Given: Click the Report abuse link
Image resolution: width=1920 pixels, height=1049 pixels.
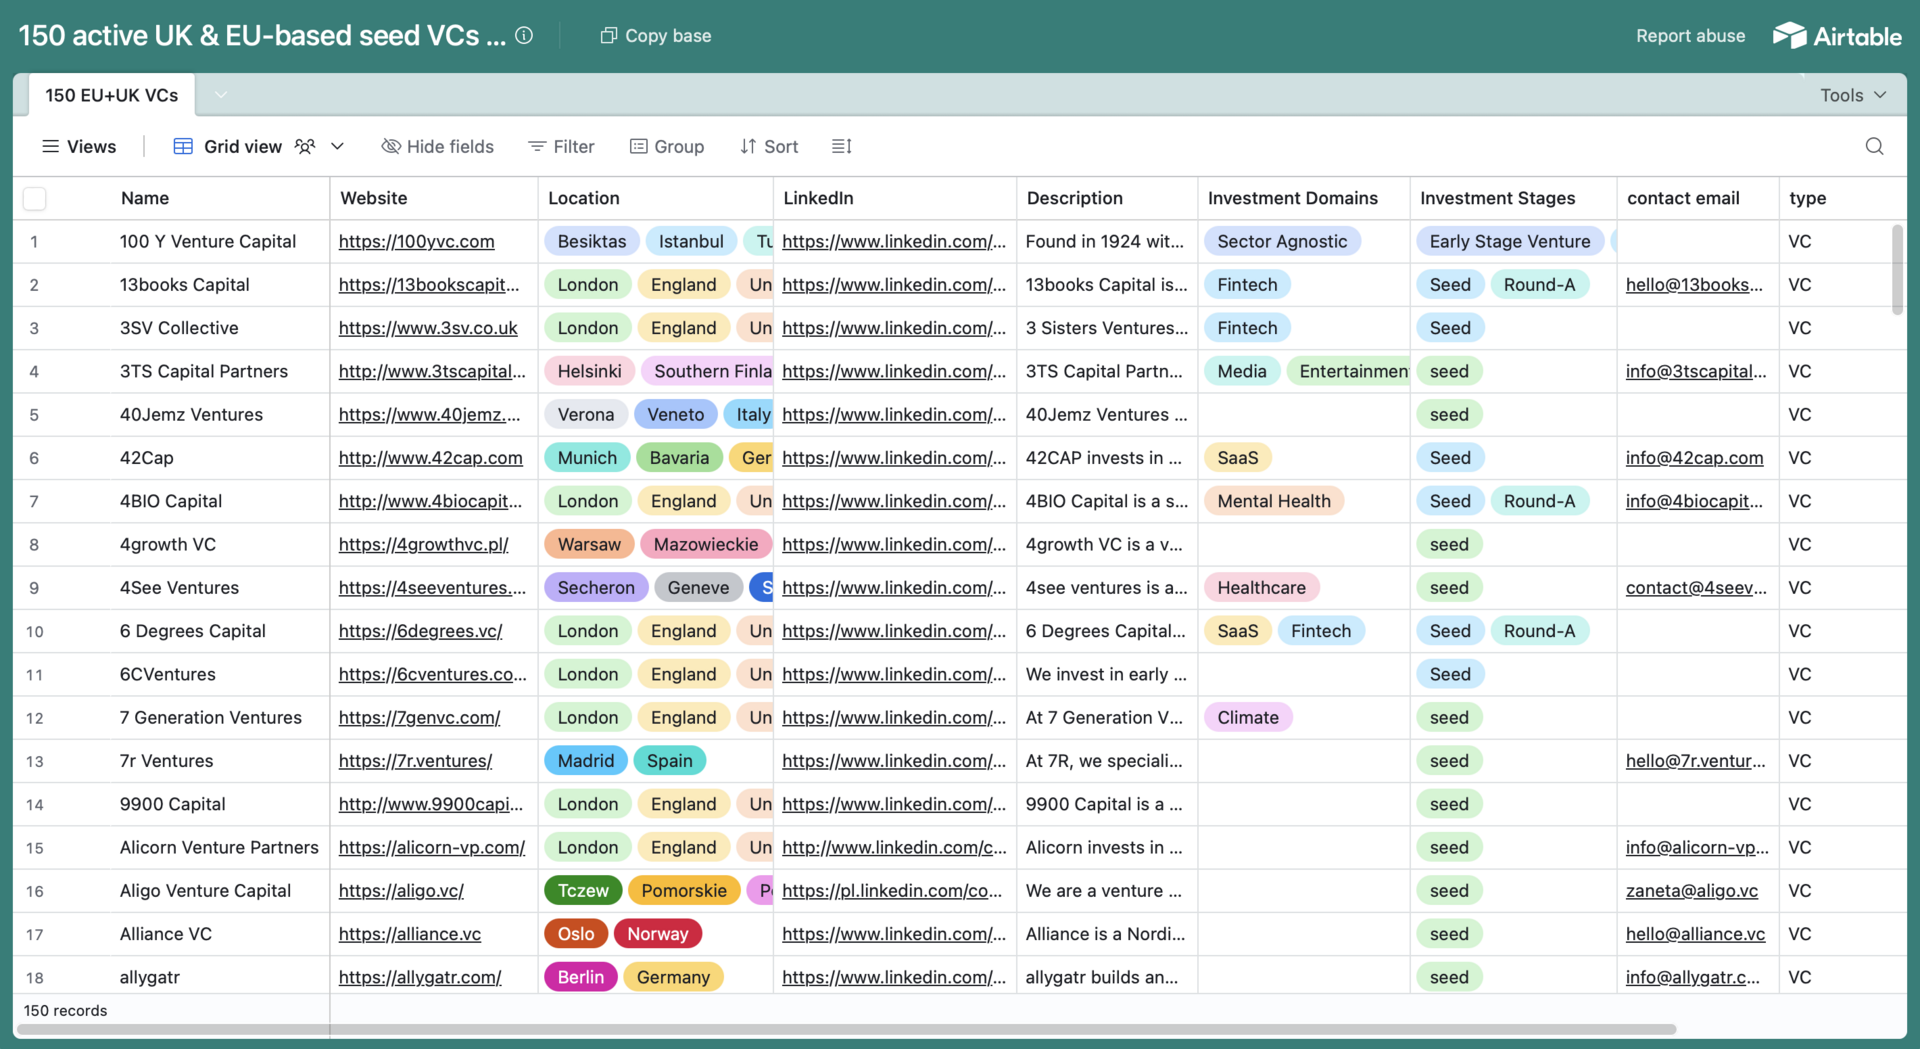Looking at the screenshot, I should point(1690,36).
